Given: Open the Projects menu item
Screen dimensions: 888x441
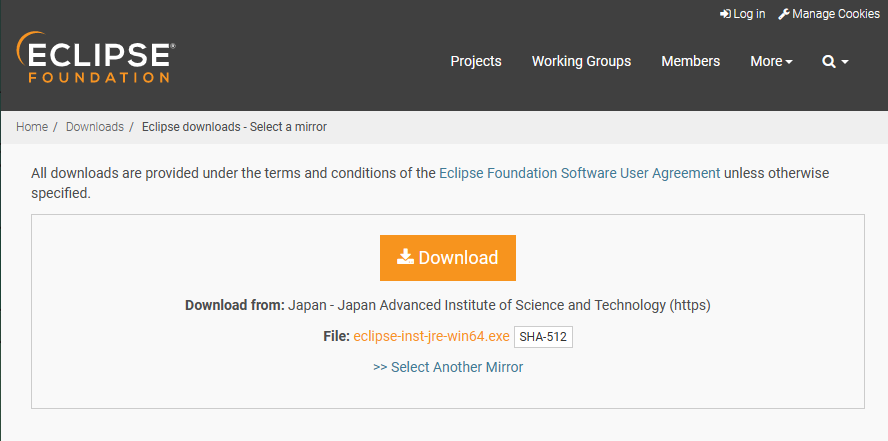Looking at the screenshot, I should [476, 61].
